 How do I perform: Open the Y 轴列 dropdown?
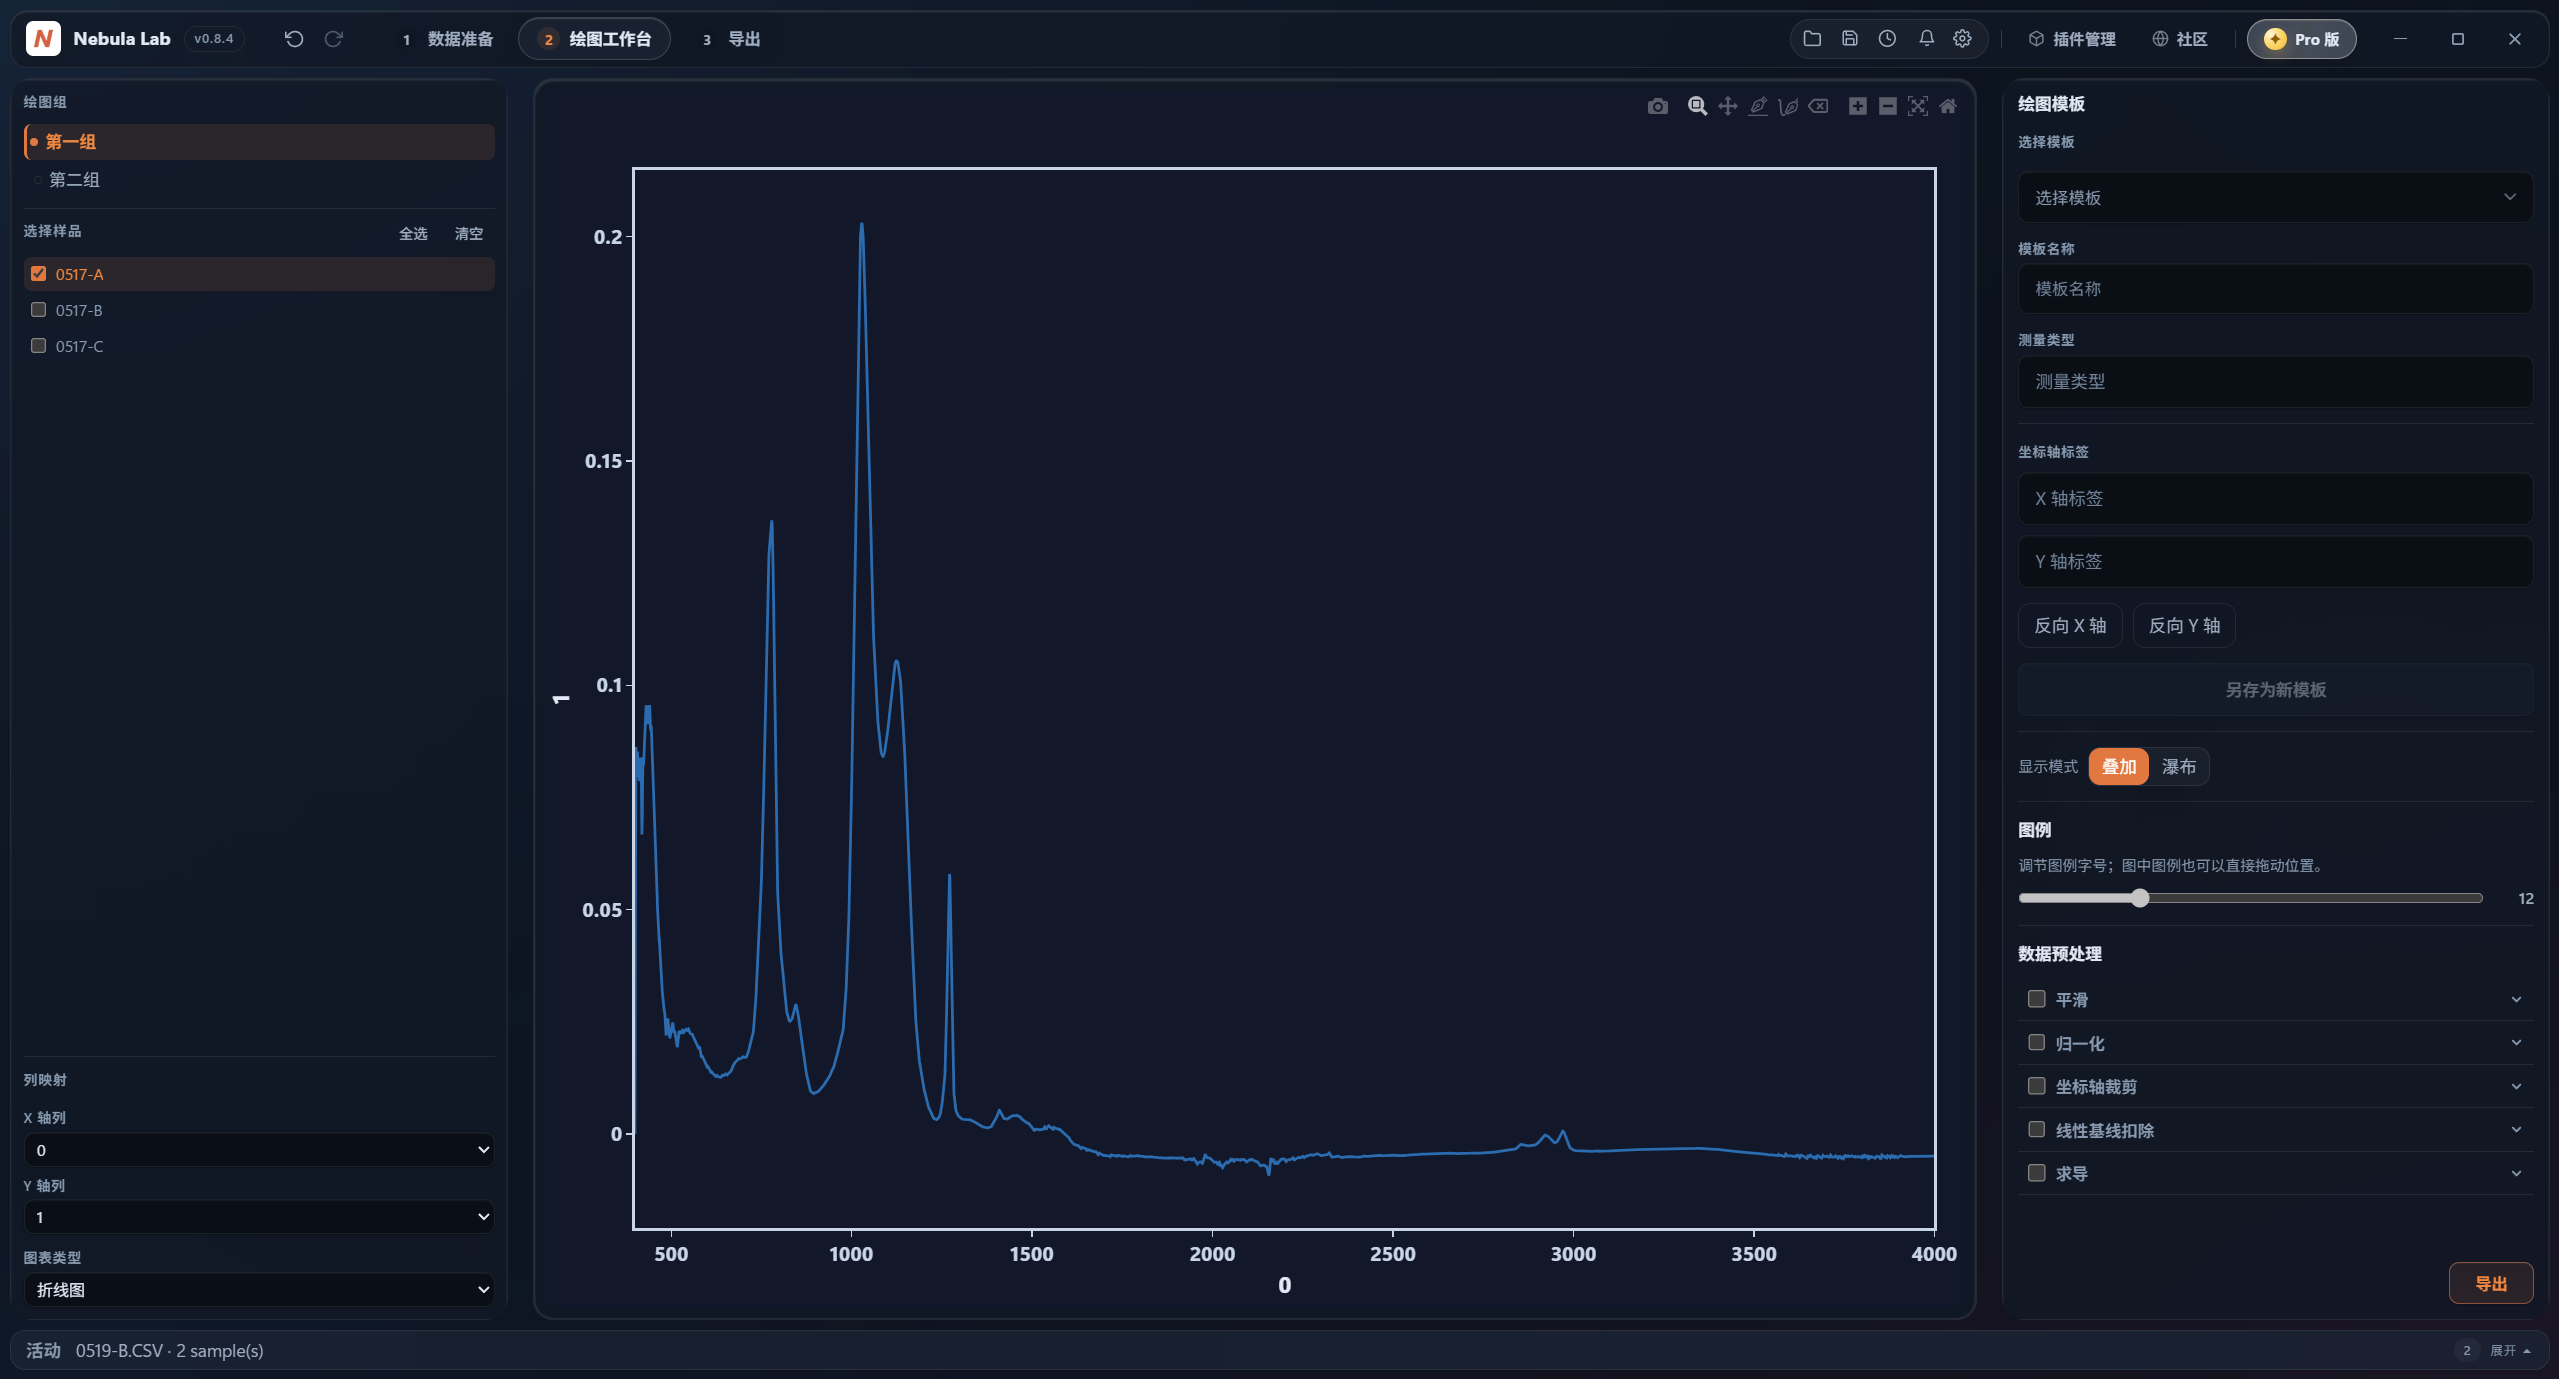(258, 1217)
